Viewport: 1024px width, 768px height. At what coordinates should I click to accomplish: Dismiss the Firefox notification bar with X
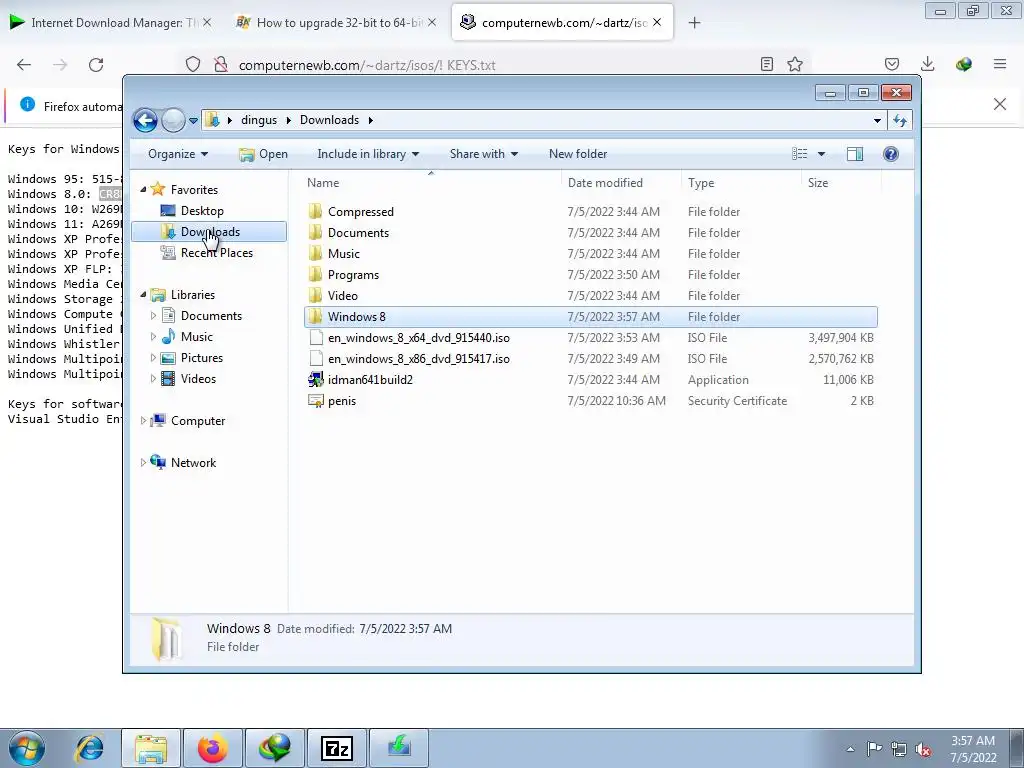tap(999, 104)
